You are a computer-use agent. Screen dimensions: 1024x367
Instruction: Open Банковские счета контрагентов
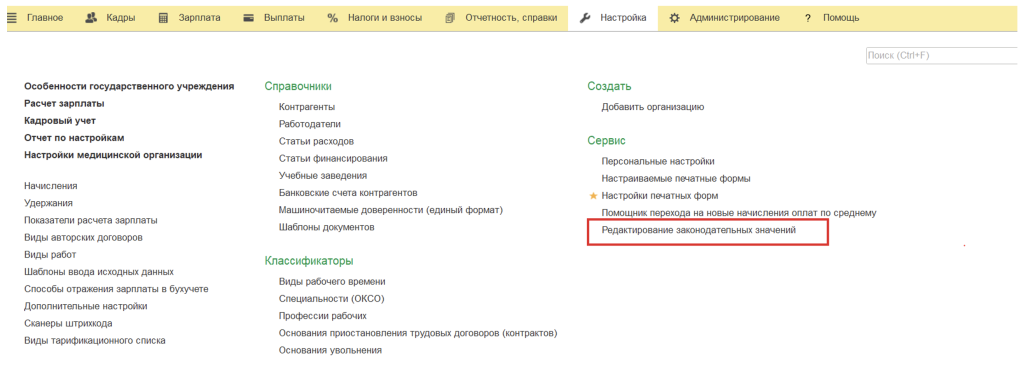pyautogui.click(x=348, y=193)
